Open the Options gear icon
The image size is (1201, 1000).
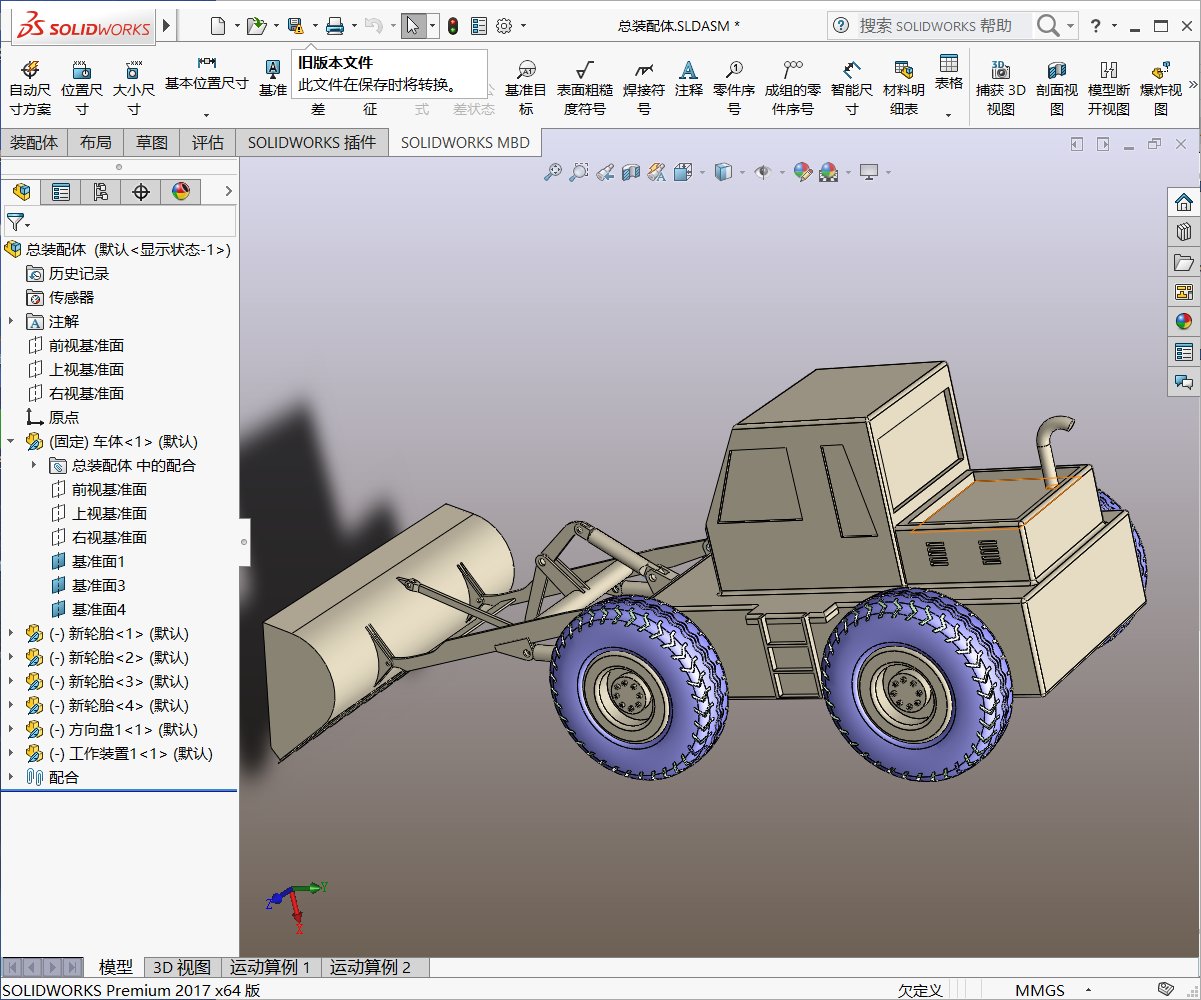(505, 25)
